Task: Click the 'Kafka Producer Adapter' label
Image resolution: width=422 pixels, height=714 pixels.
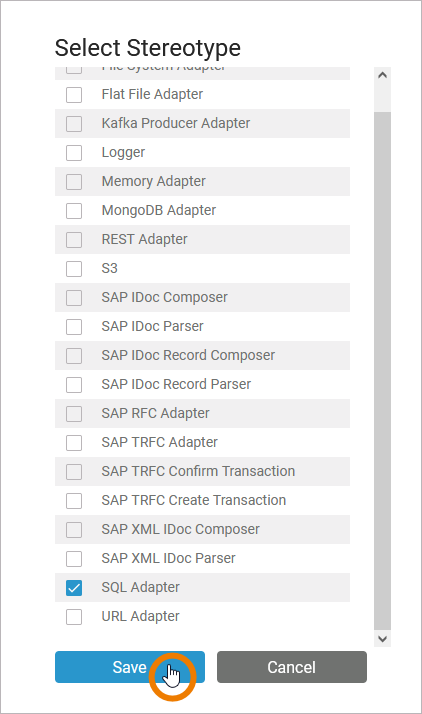Action: [176, 123]
